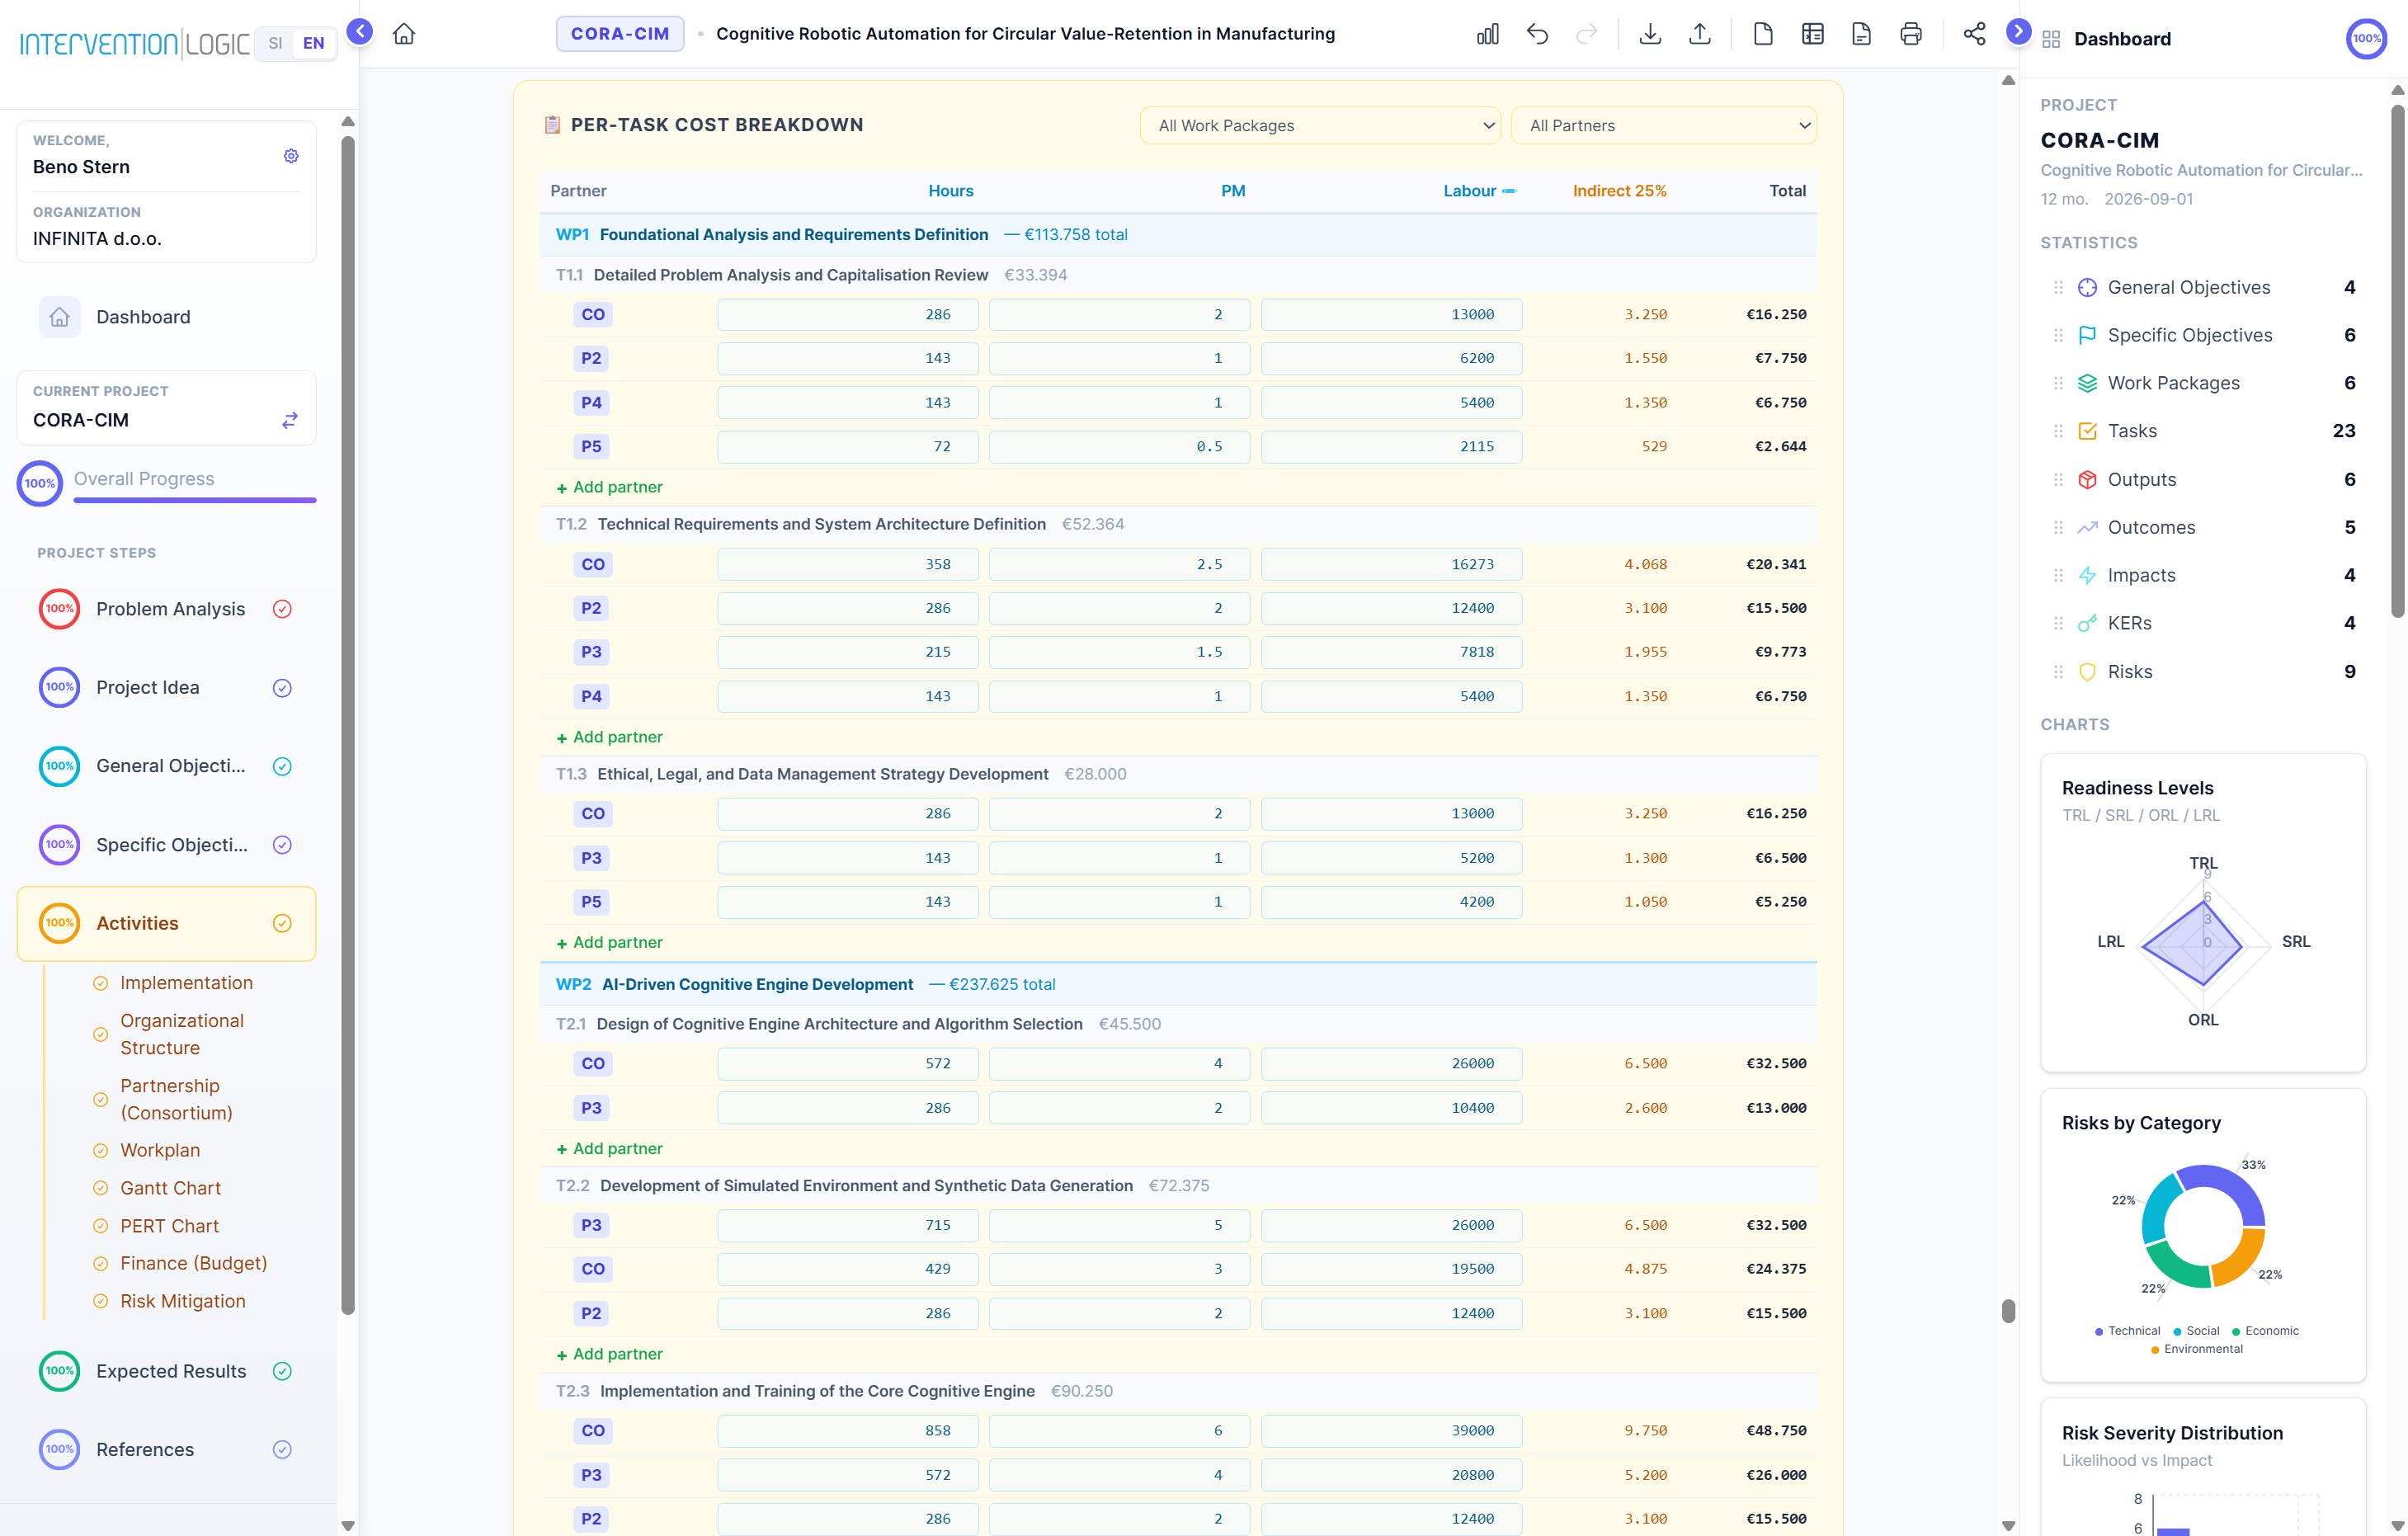Click the Outputs cube icon
Screen dimensions: 2408x1536
point(2087,480)
